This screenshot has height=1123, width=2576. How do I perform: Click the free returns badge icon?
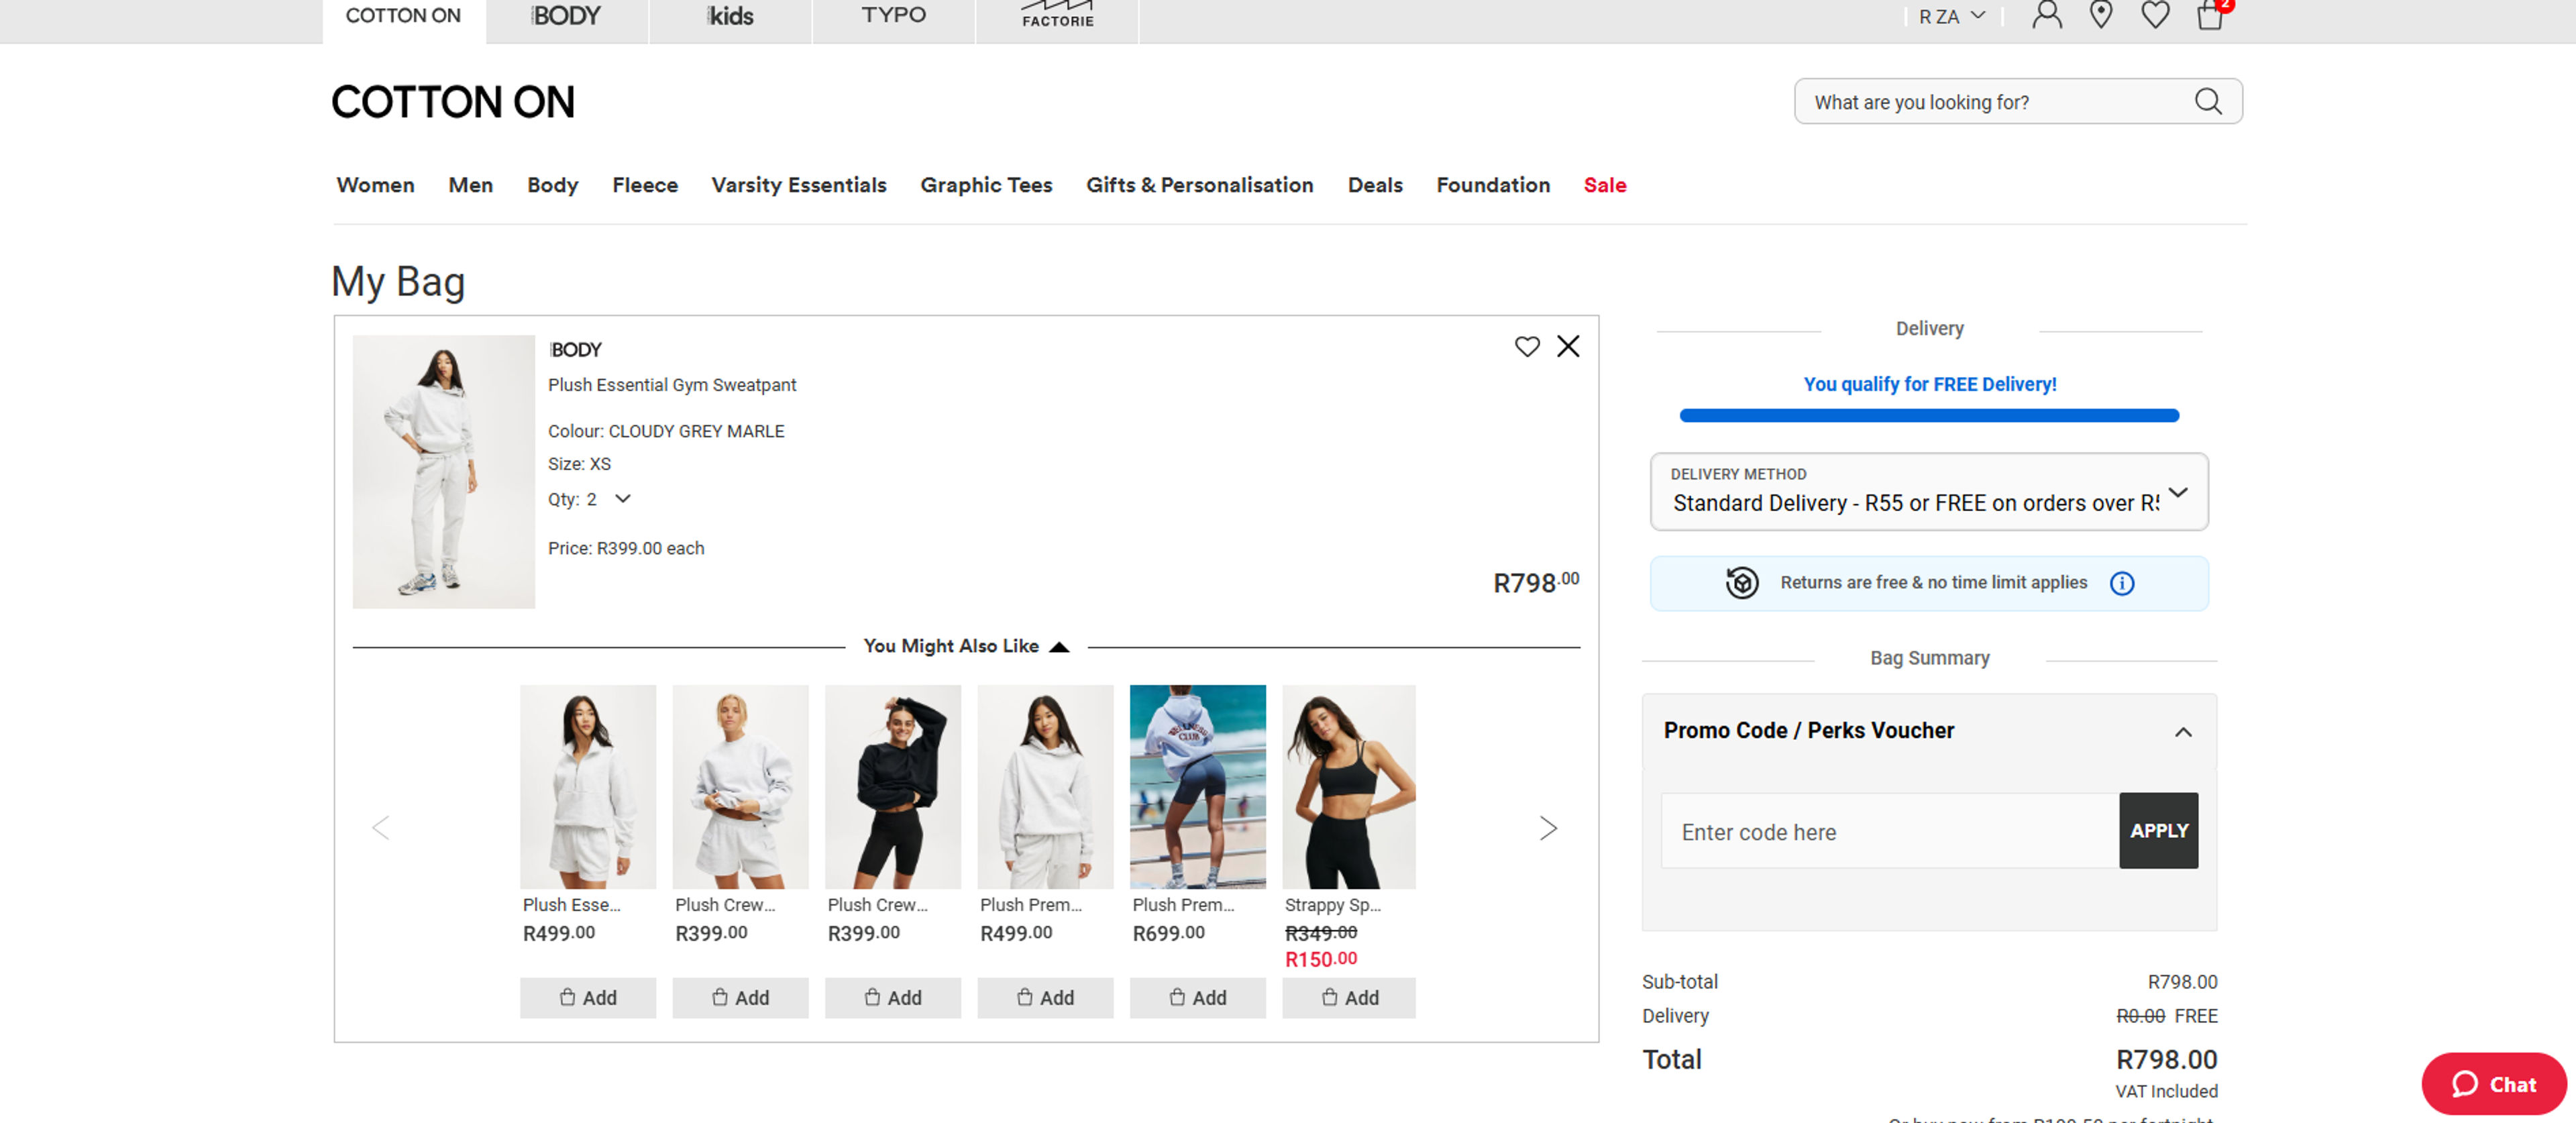click(1742, 582)
